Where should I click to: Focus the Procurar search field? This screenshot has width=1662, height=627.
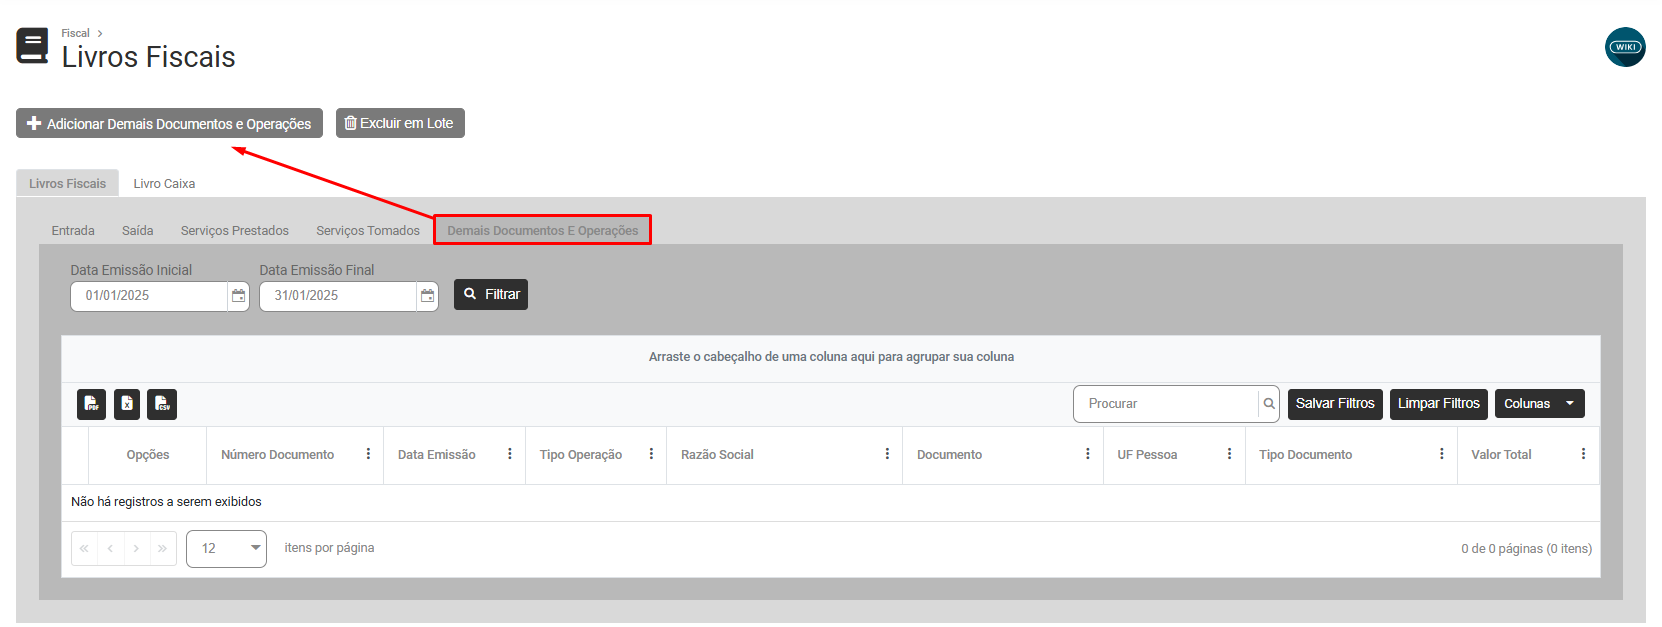[x=1165, y=404]
